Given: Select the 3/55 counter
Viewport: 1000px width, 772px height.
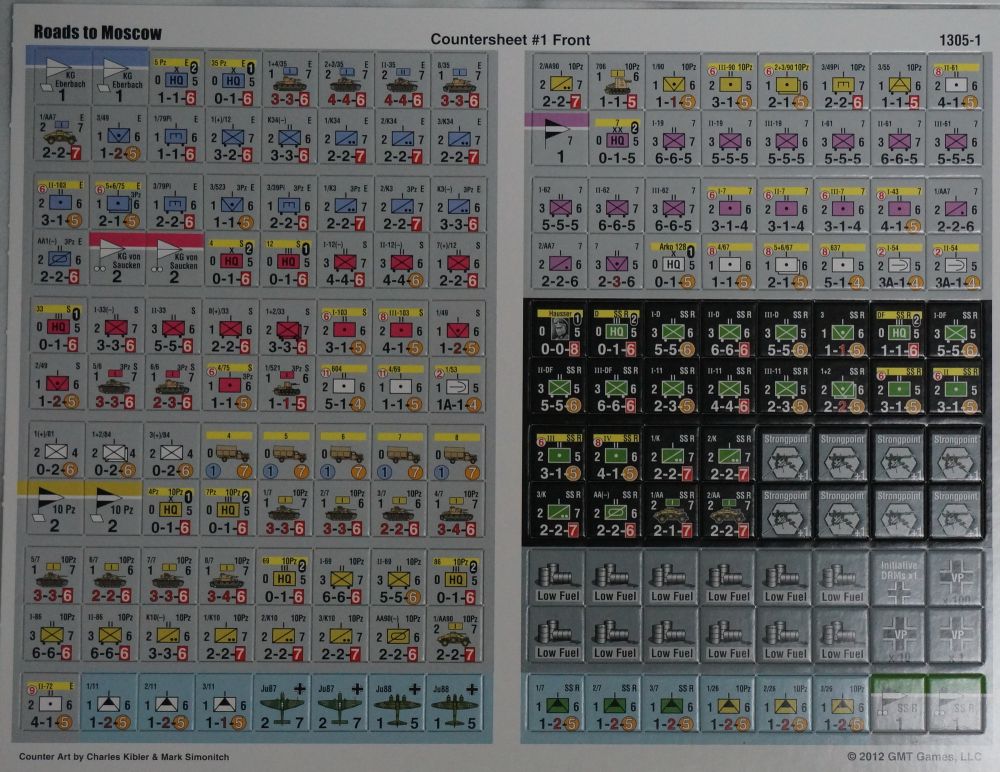Looking at the screenshot, I should 899,83.
